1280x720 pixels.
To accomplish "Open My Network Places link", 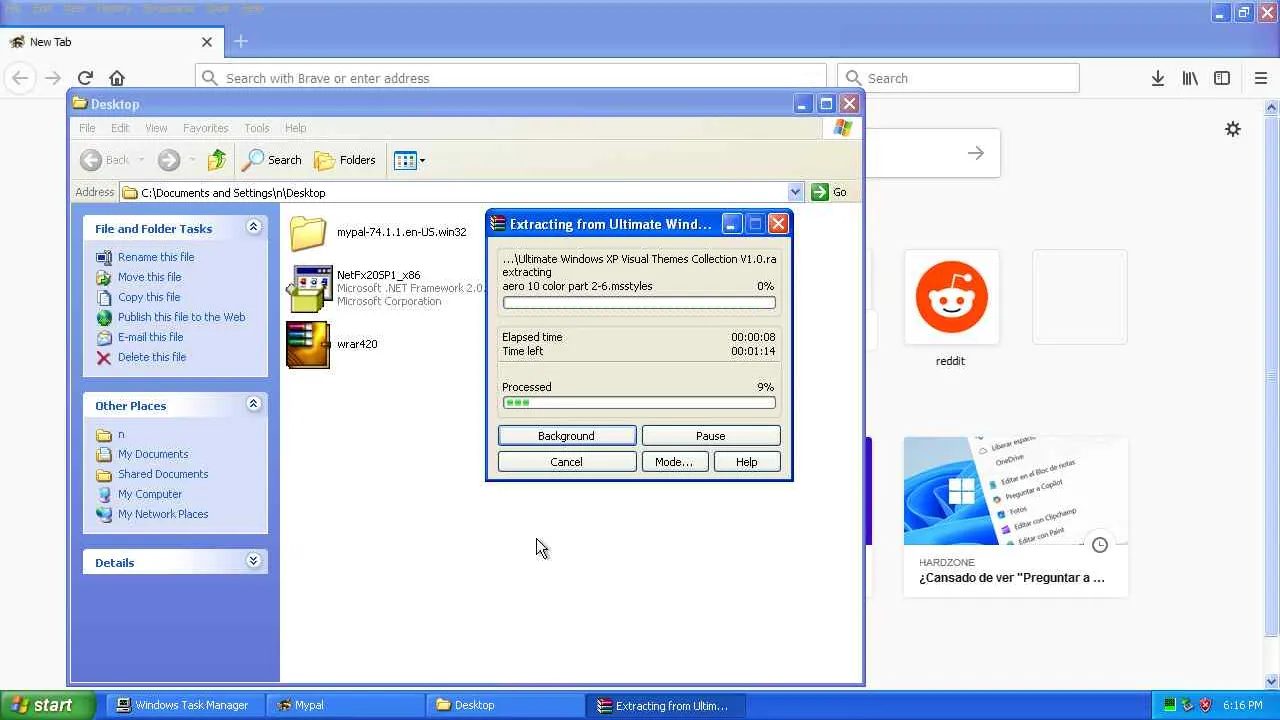I will tap(163, 514).
